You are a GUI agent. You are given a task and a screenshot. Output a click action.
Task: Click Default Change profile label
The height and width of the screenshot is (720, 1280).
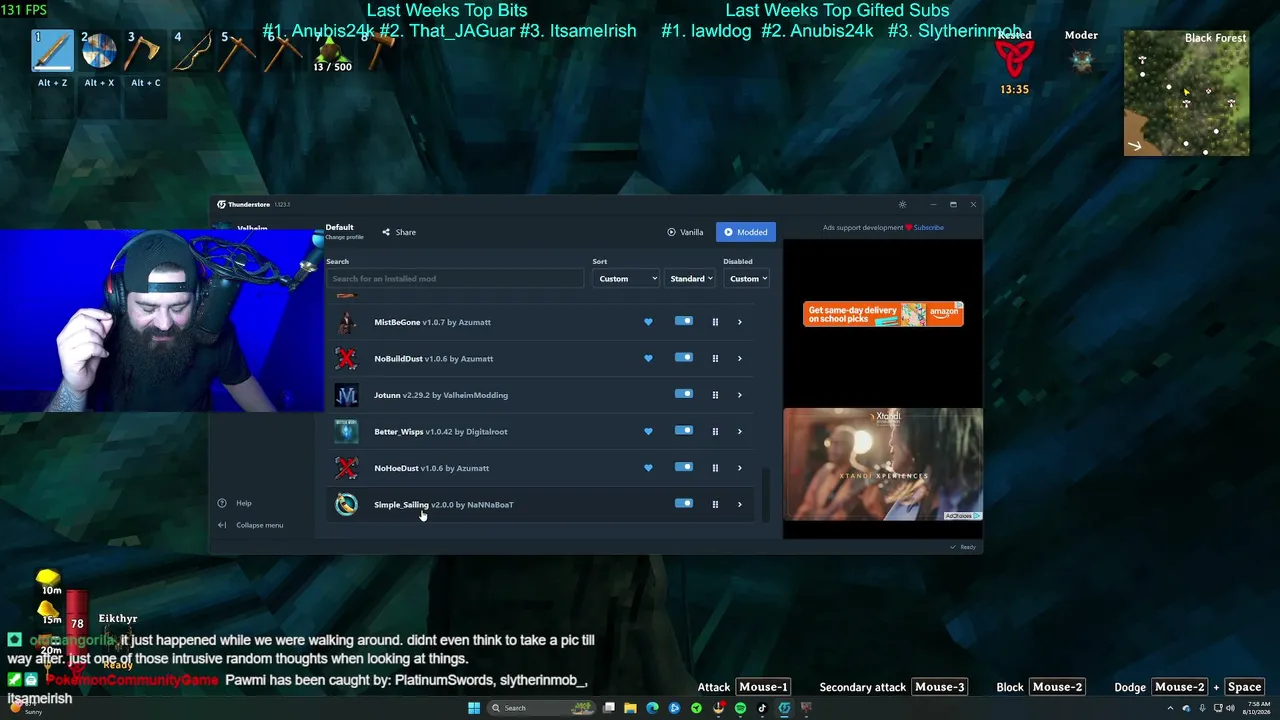coord(343,231)
